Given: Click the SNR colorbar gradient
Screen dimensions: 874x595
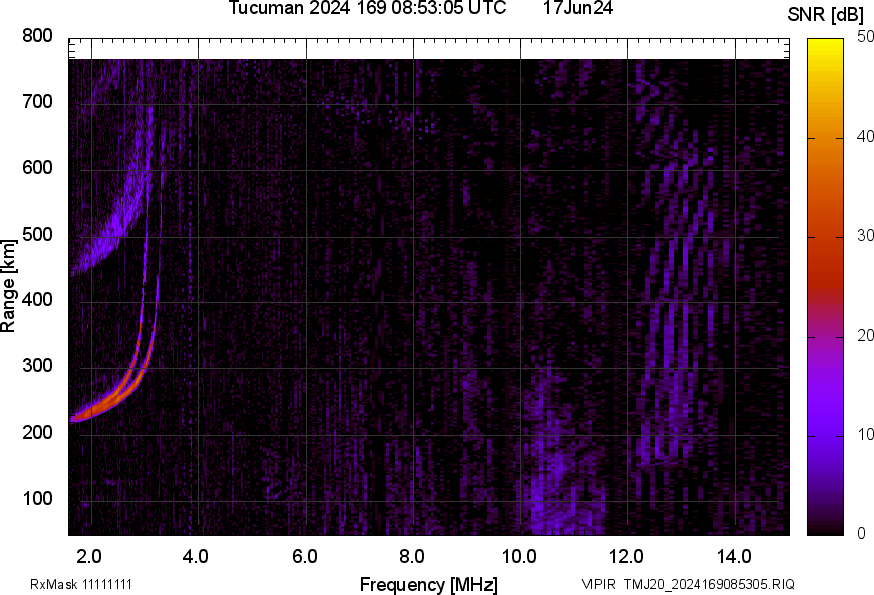Looking at the screenshot, I should click(x=825, y=287).
